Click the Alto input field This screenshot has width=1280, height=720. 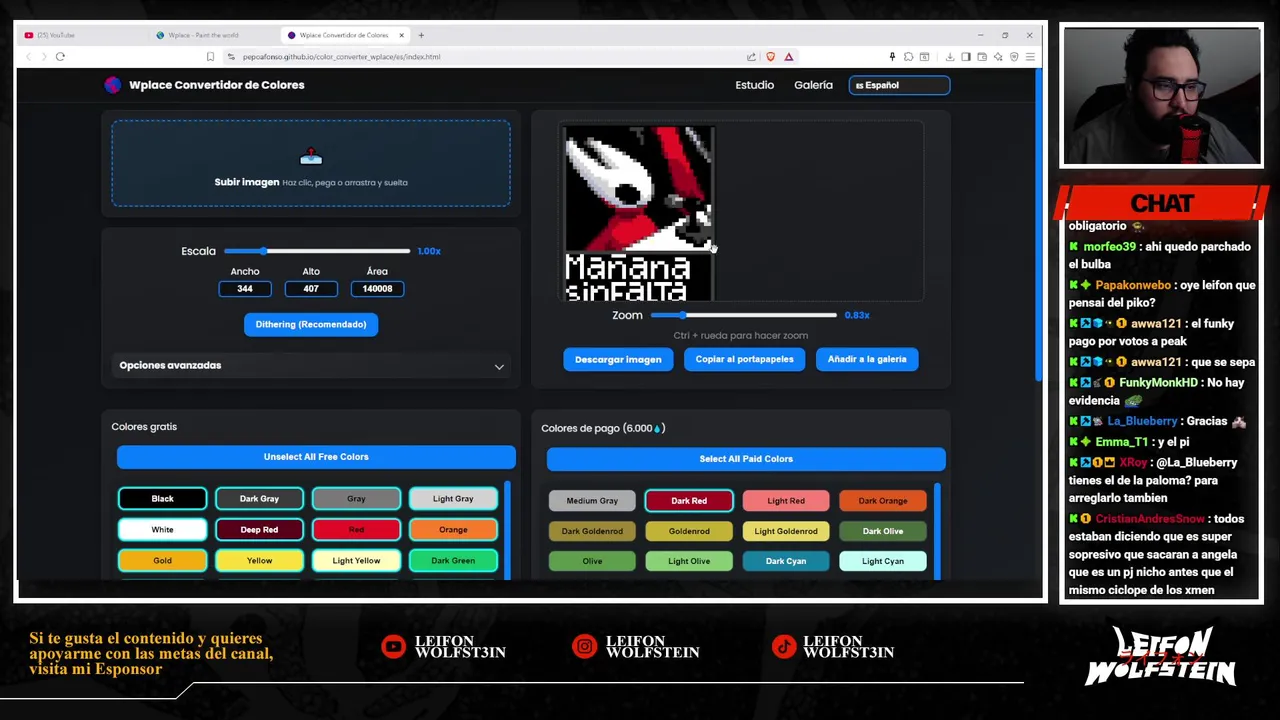[311, 289]
